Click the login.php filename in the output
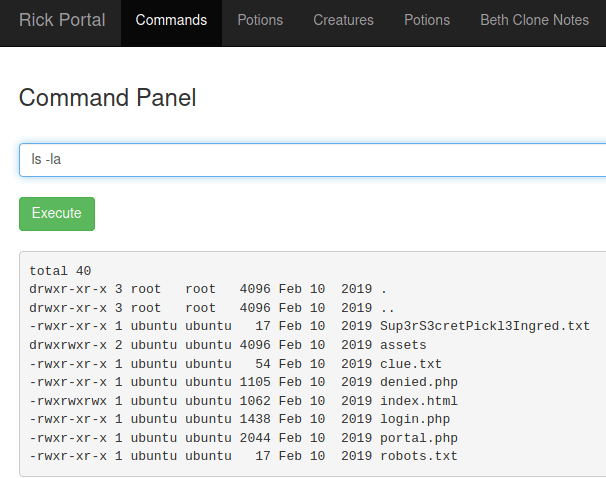Image resolution: width=606 pixels, height=478 pixels. (415, 419)
